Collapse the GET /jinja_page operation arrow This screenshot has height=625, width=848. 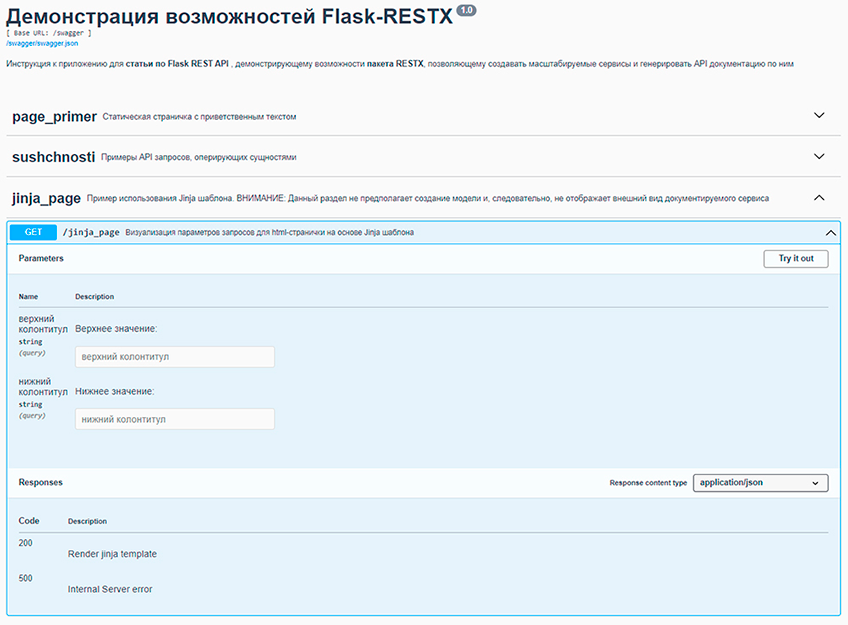pyautogui.click(x=829, y=232)
